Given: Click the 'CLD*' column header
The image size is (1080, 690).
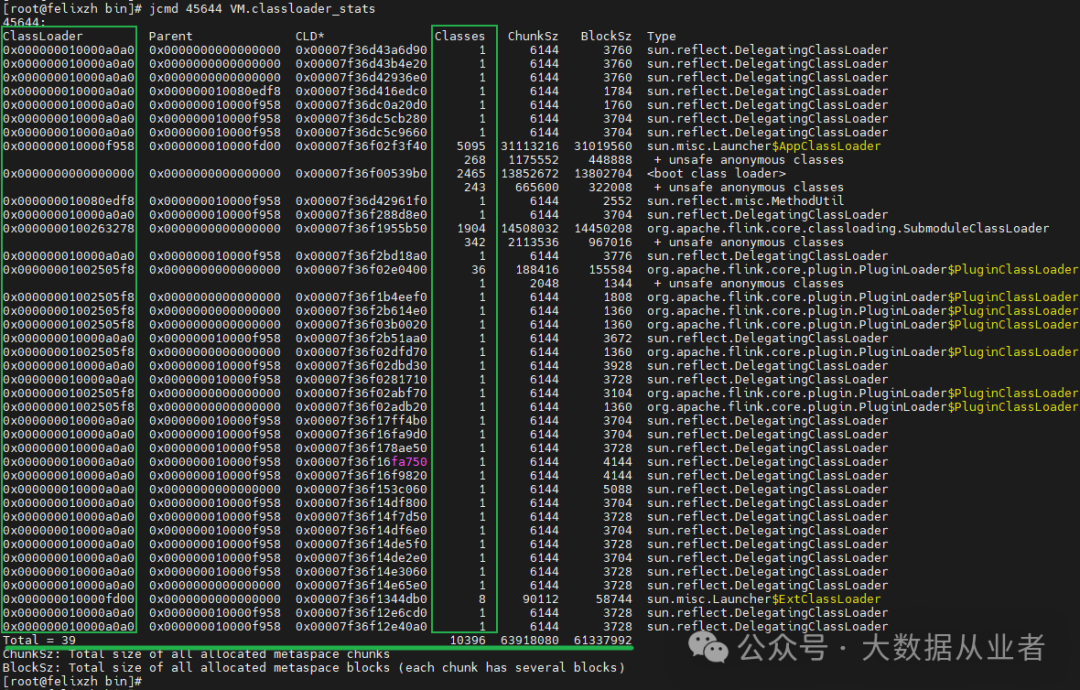Looking at the screenshot, I should pyautogui.click(x=310, y=36).
